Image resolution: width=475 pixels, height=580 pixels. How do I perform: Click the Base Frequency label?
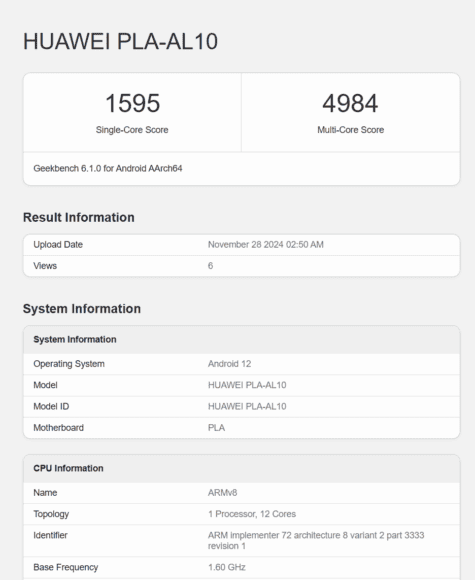tap(65, 567)
